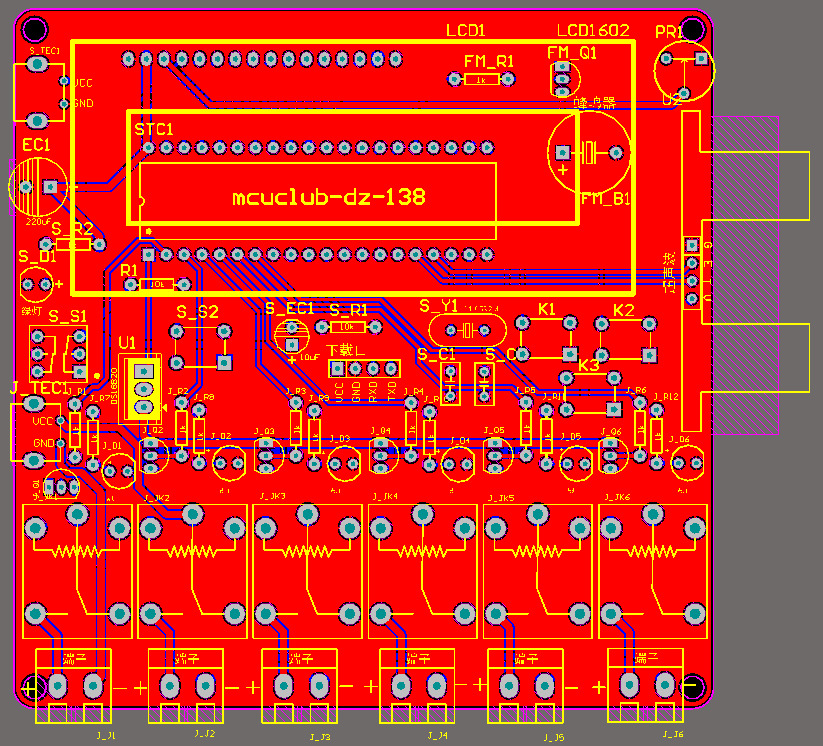Select the J_TEC1 power connector
823x746 pixels.
click(x=37, y=432)
